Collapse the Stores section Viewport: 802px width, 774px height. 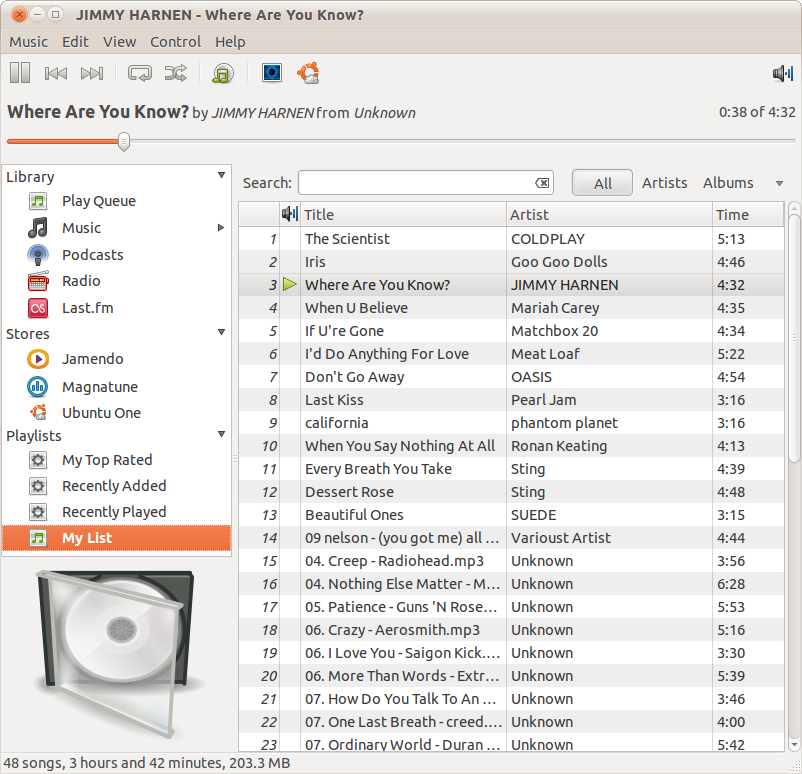[221, 332]
